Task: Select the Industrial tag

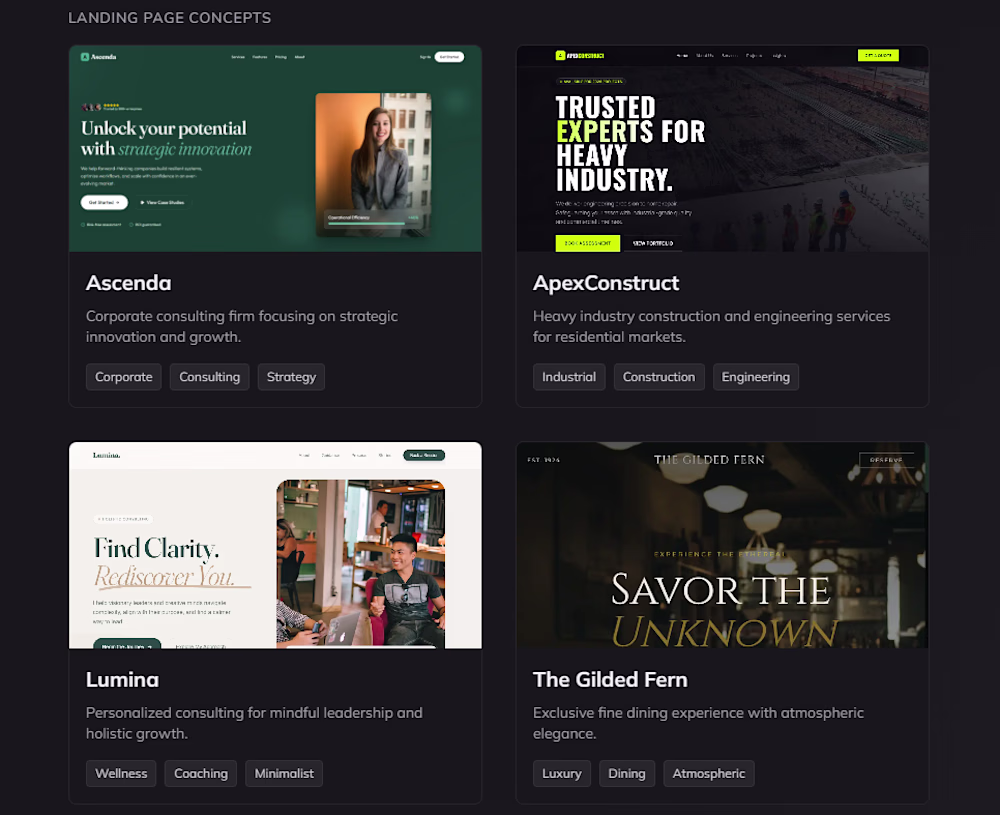Action: (569, 377)
